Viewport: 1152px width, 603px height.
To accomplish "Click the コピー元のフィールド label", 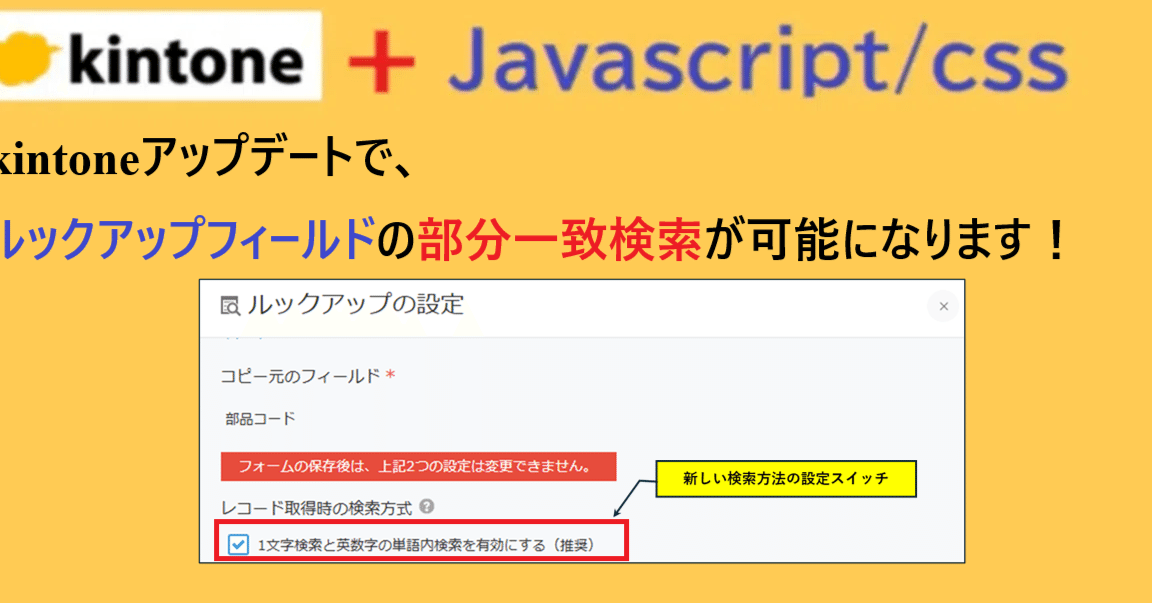I will pyautogui.click(x=300, y=376).
